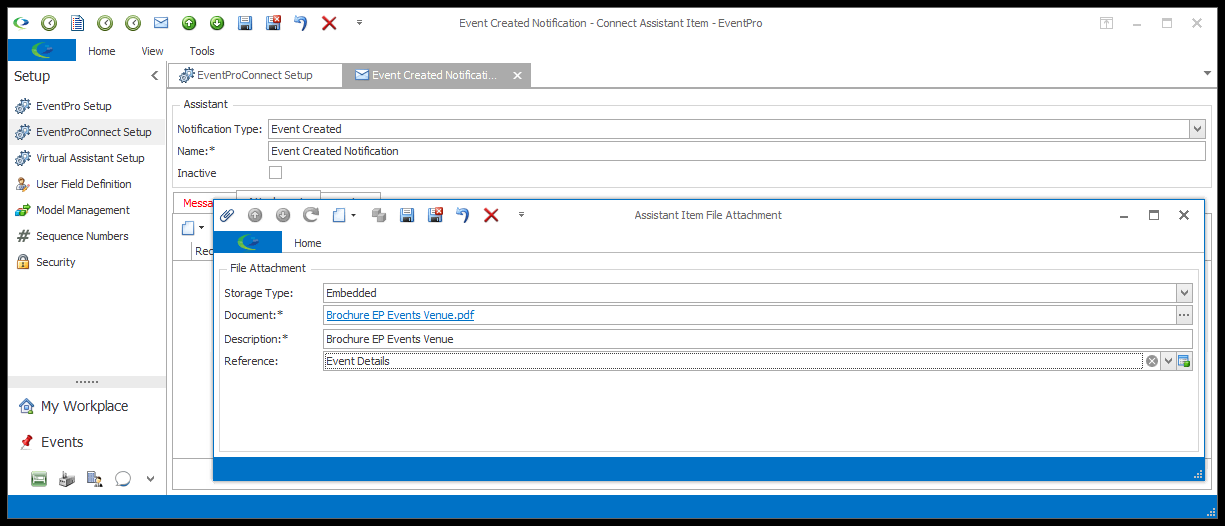Image resolution: width=1225 pixels, height=526 pixels.
Task: Open the Notification Type dropdown
Action: click(1197, 129)
